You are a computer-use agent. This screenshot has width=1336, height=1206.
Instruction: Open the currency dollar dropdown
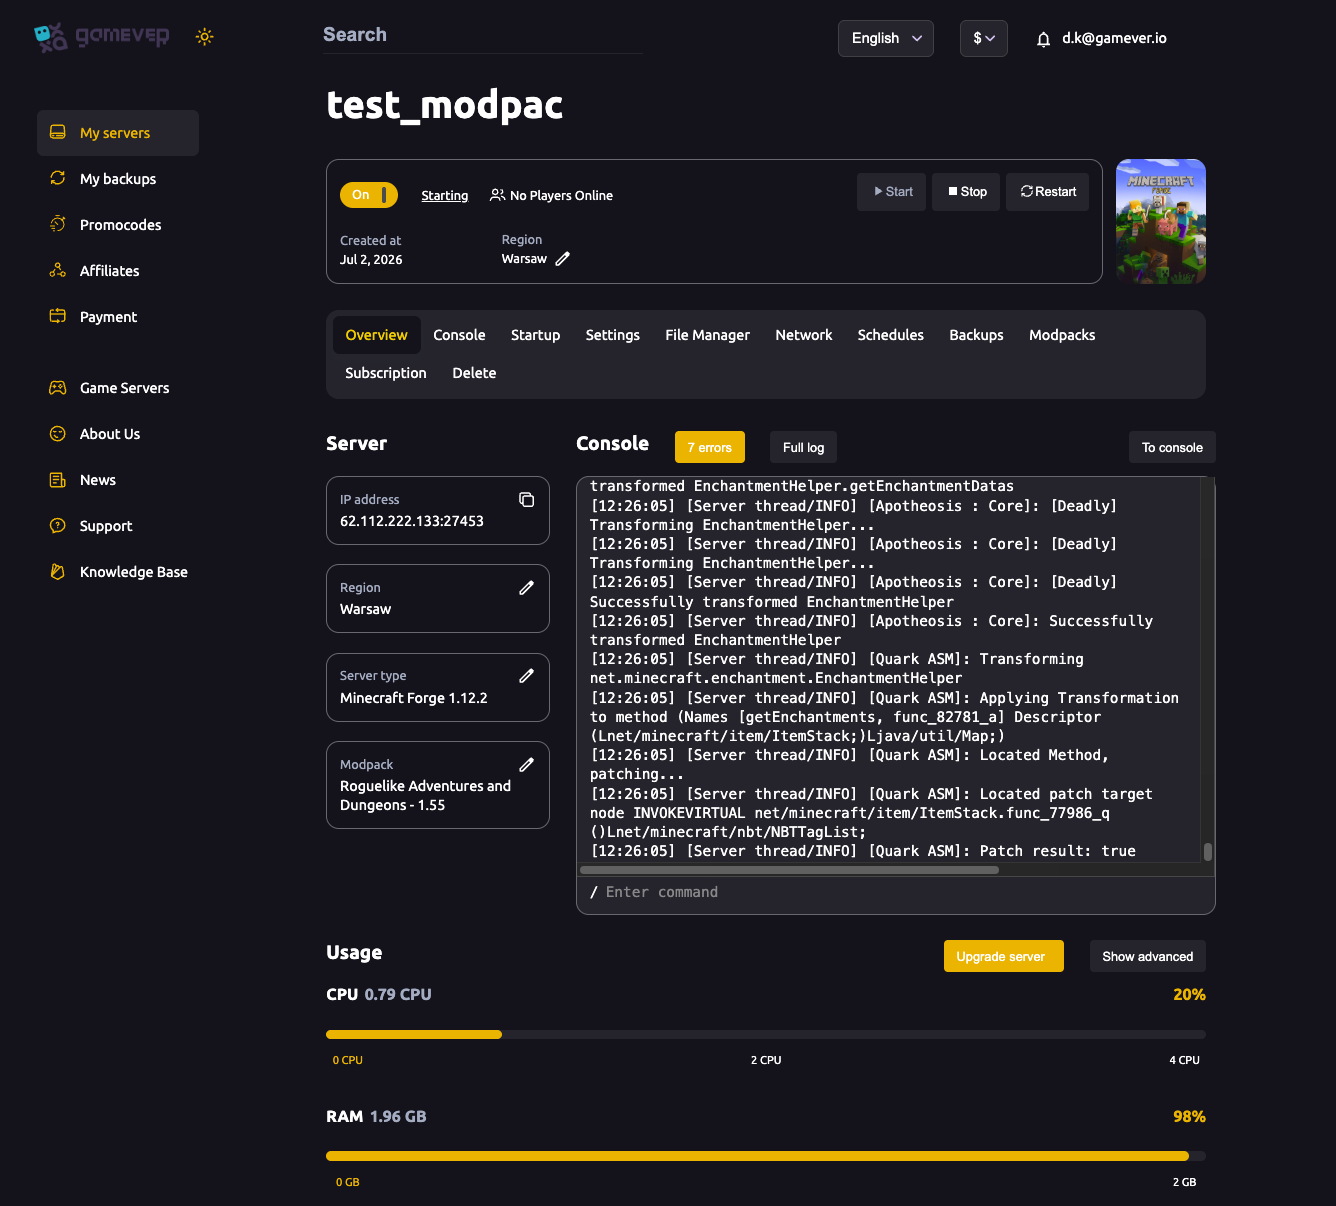coord(984,39)
